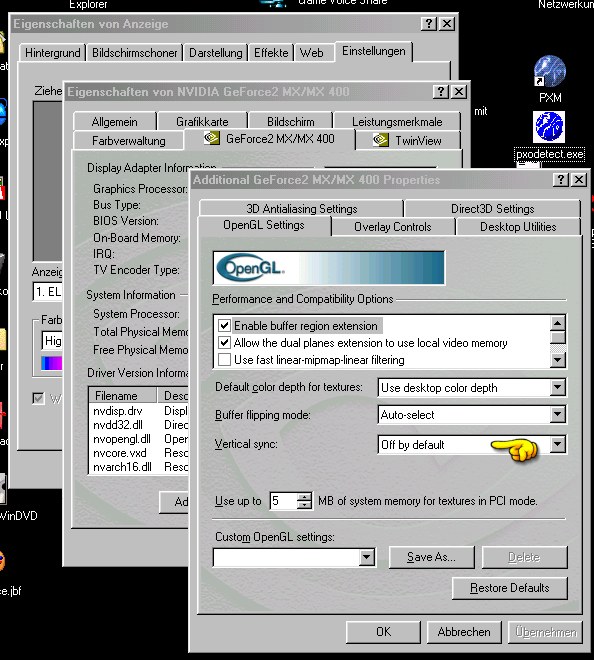Open the Buffer flipping mode dropdown
The width and height of the screenshot is (594, 660).
[557, 415]
